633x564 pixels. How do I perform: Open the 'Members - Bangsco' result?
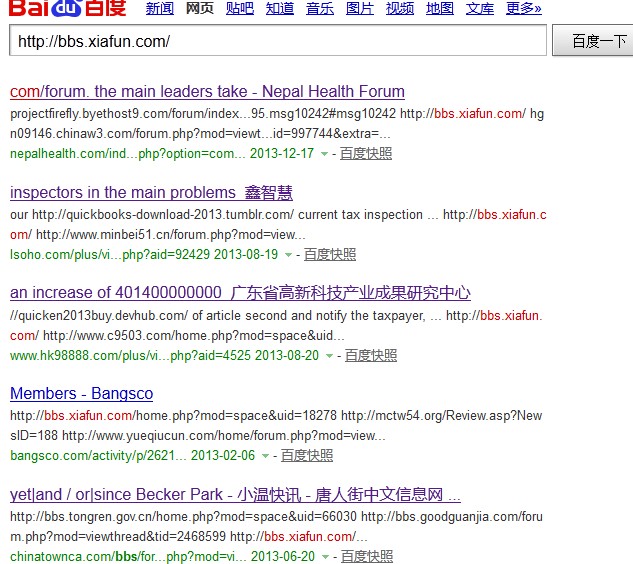point(82,394)
